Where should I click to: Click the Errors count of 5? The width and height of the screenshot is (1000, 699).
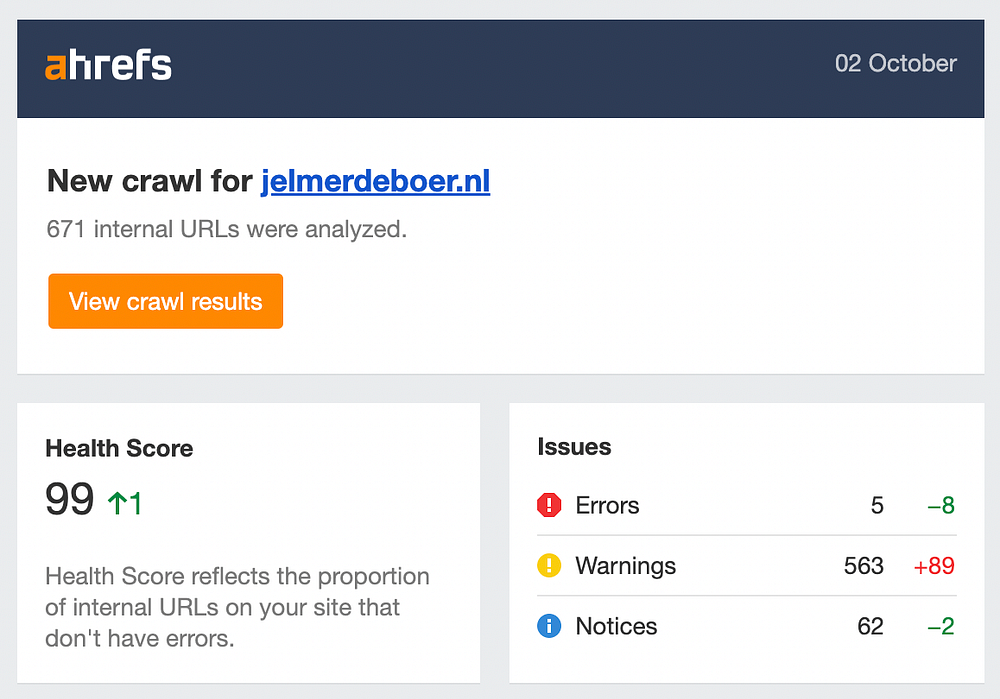click(x=877, y=505)
